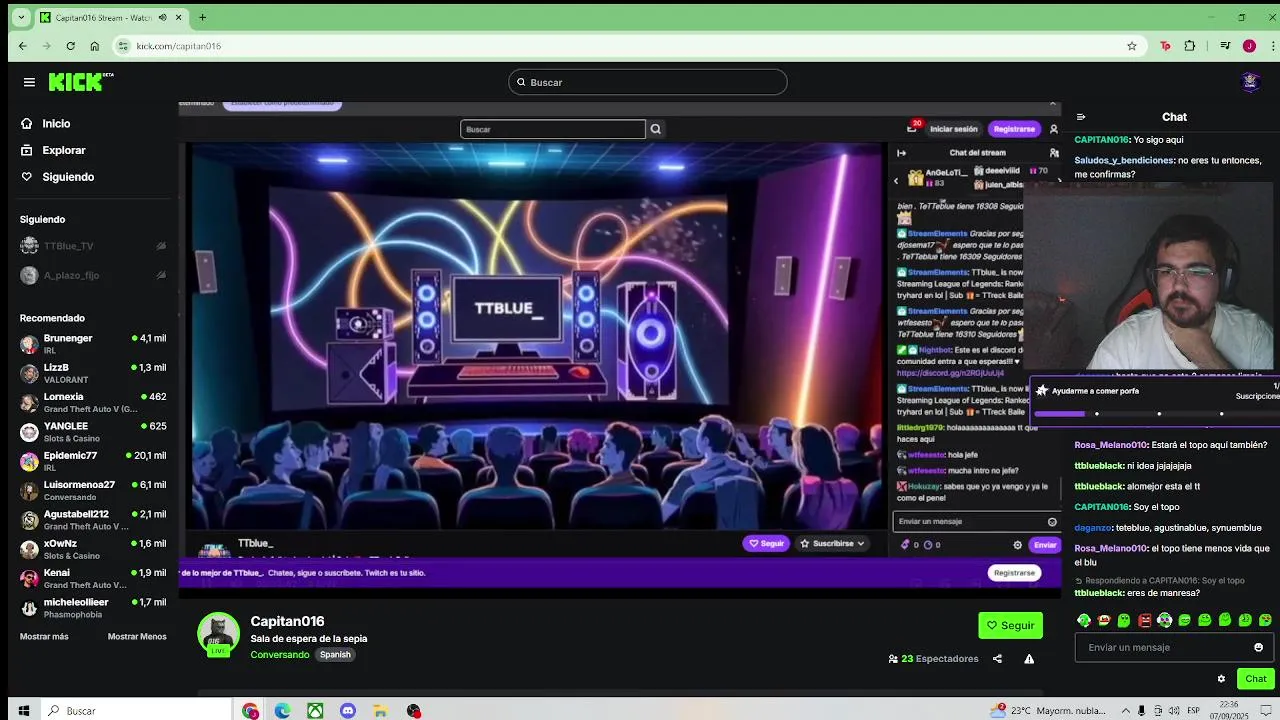This screenshot has width=1280, height=720.
Task: Click Mostrar Menos in sidebar
Action: click(137, 636)
